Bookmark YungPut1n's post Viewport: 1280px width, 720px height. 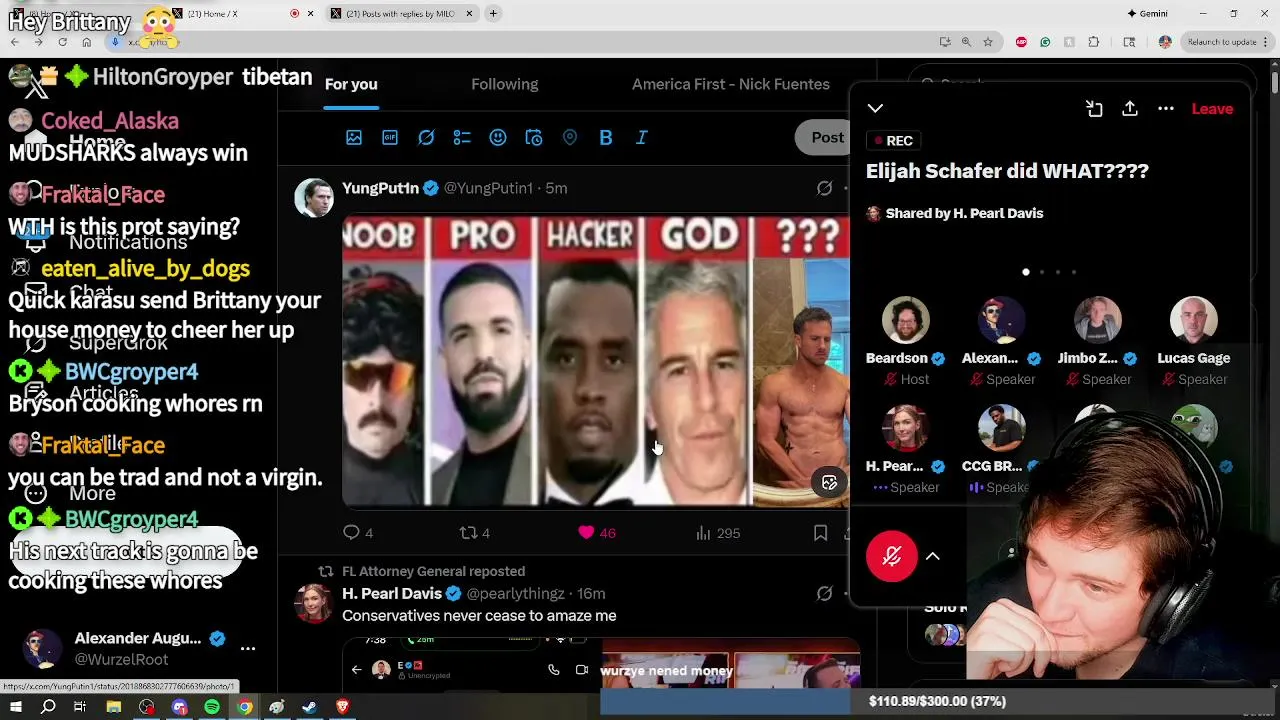click(820, 533)
